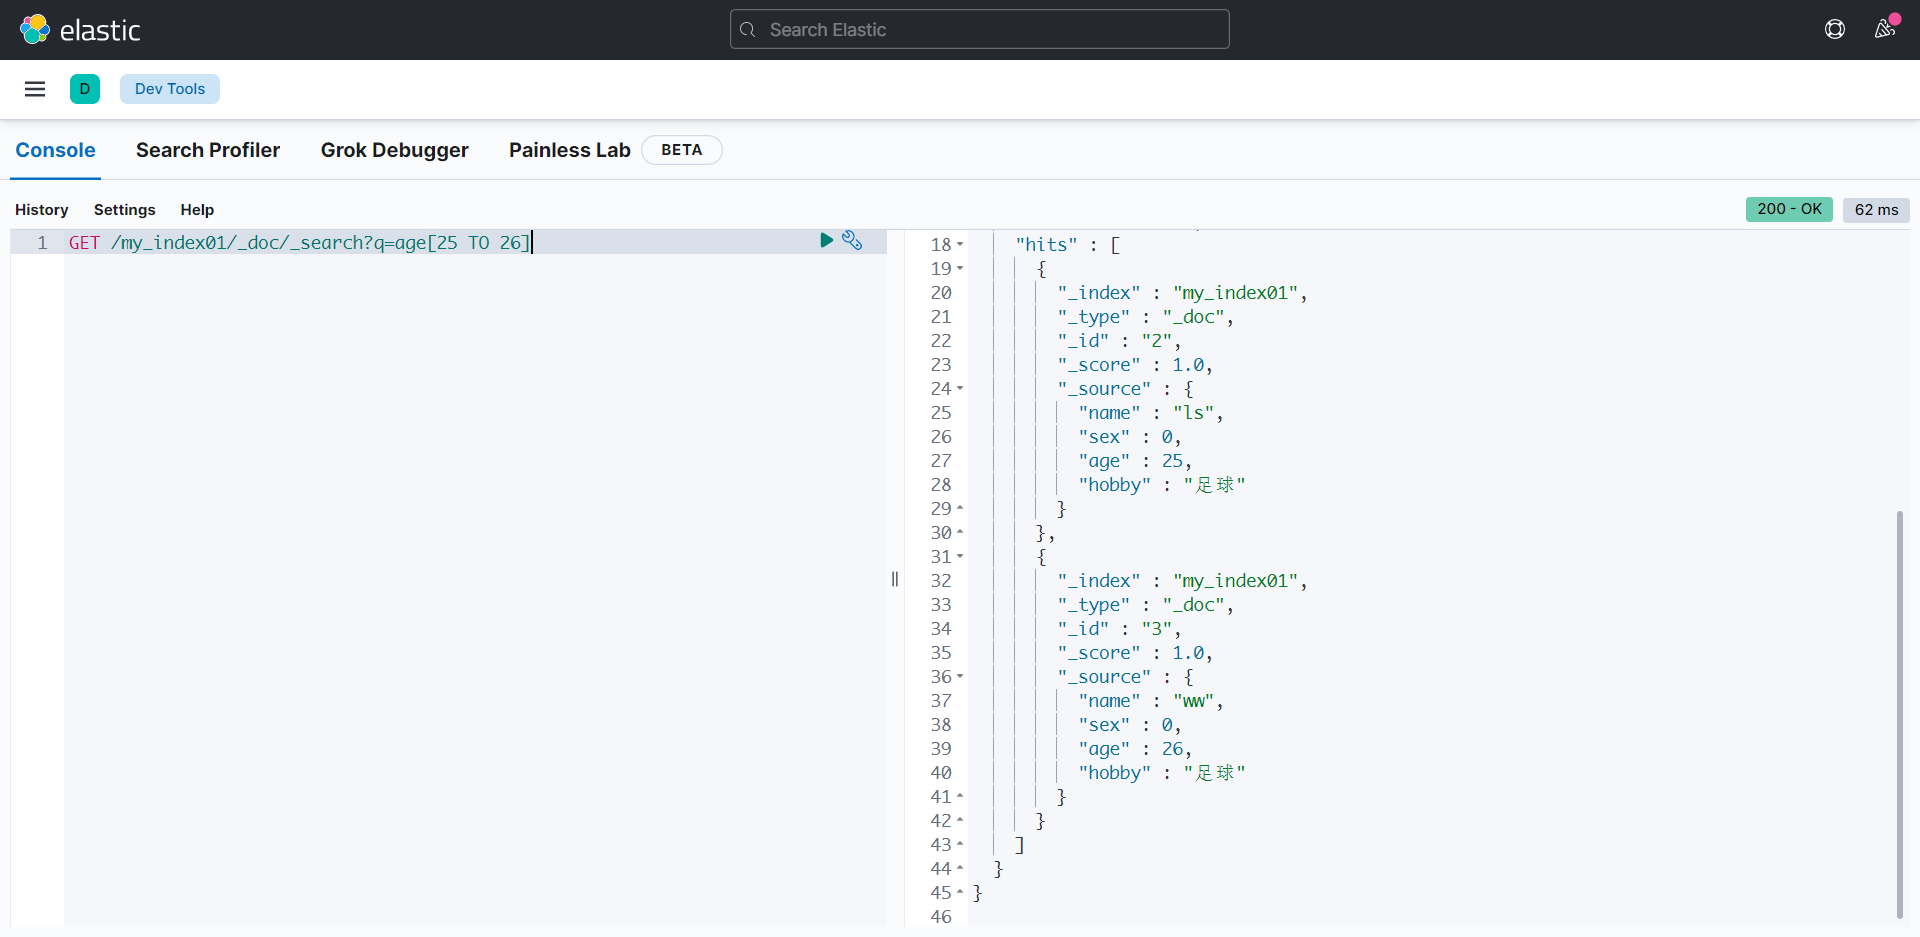Click the fold marker at line 44
Image resolution: width=1920 pixels, height=937 pixels.
pos(960,869)
